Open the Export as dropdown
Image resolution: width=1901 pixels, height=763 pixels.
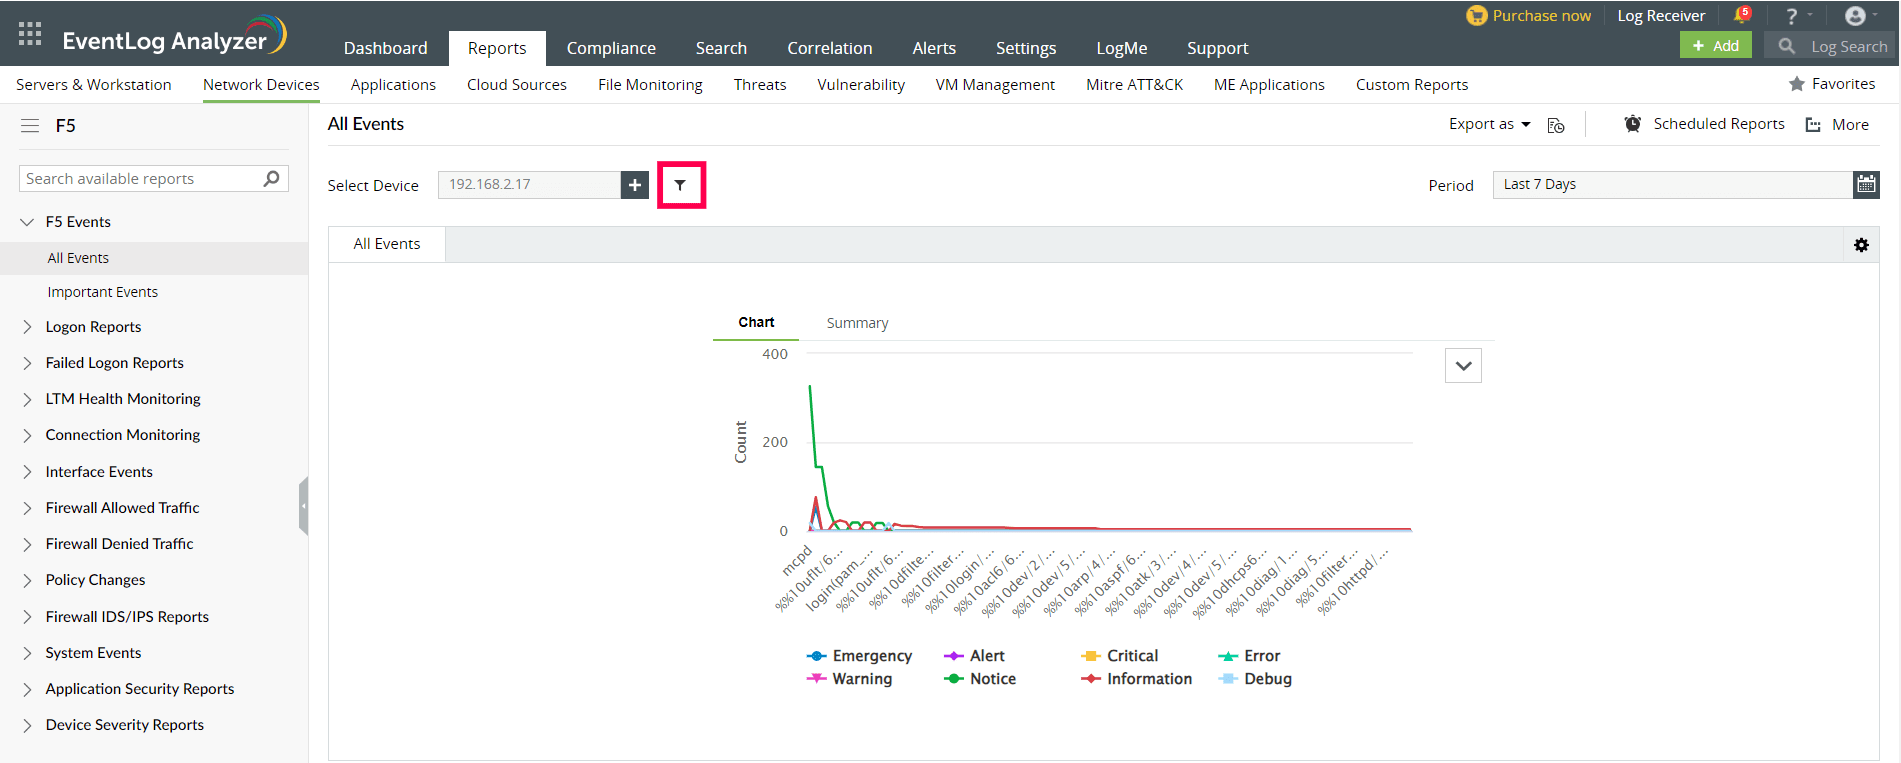point(1489,124)
